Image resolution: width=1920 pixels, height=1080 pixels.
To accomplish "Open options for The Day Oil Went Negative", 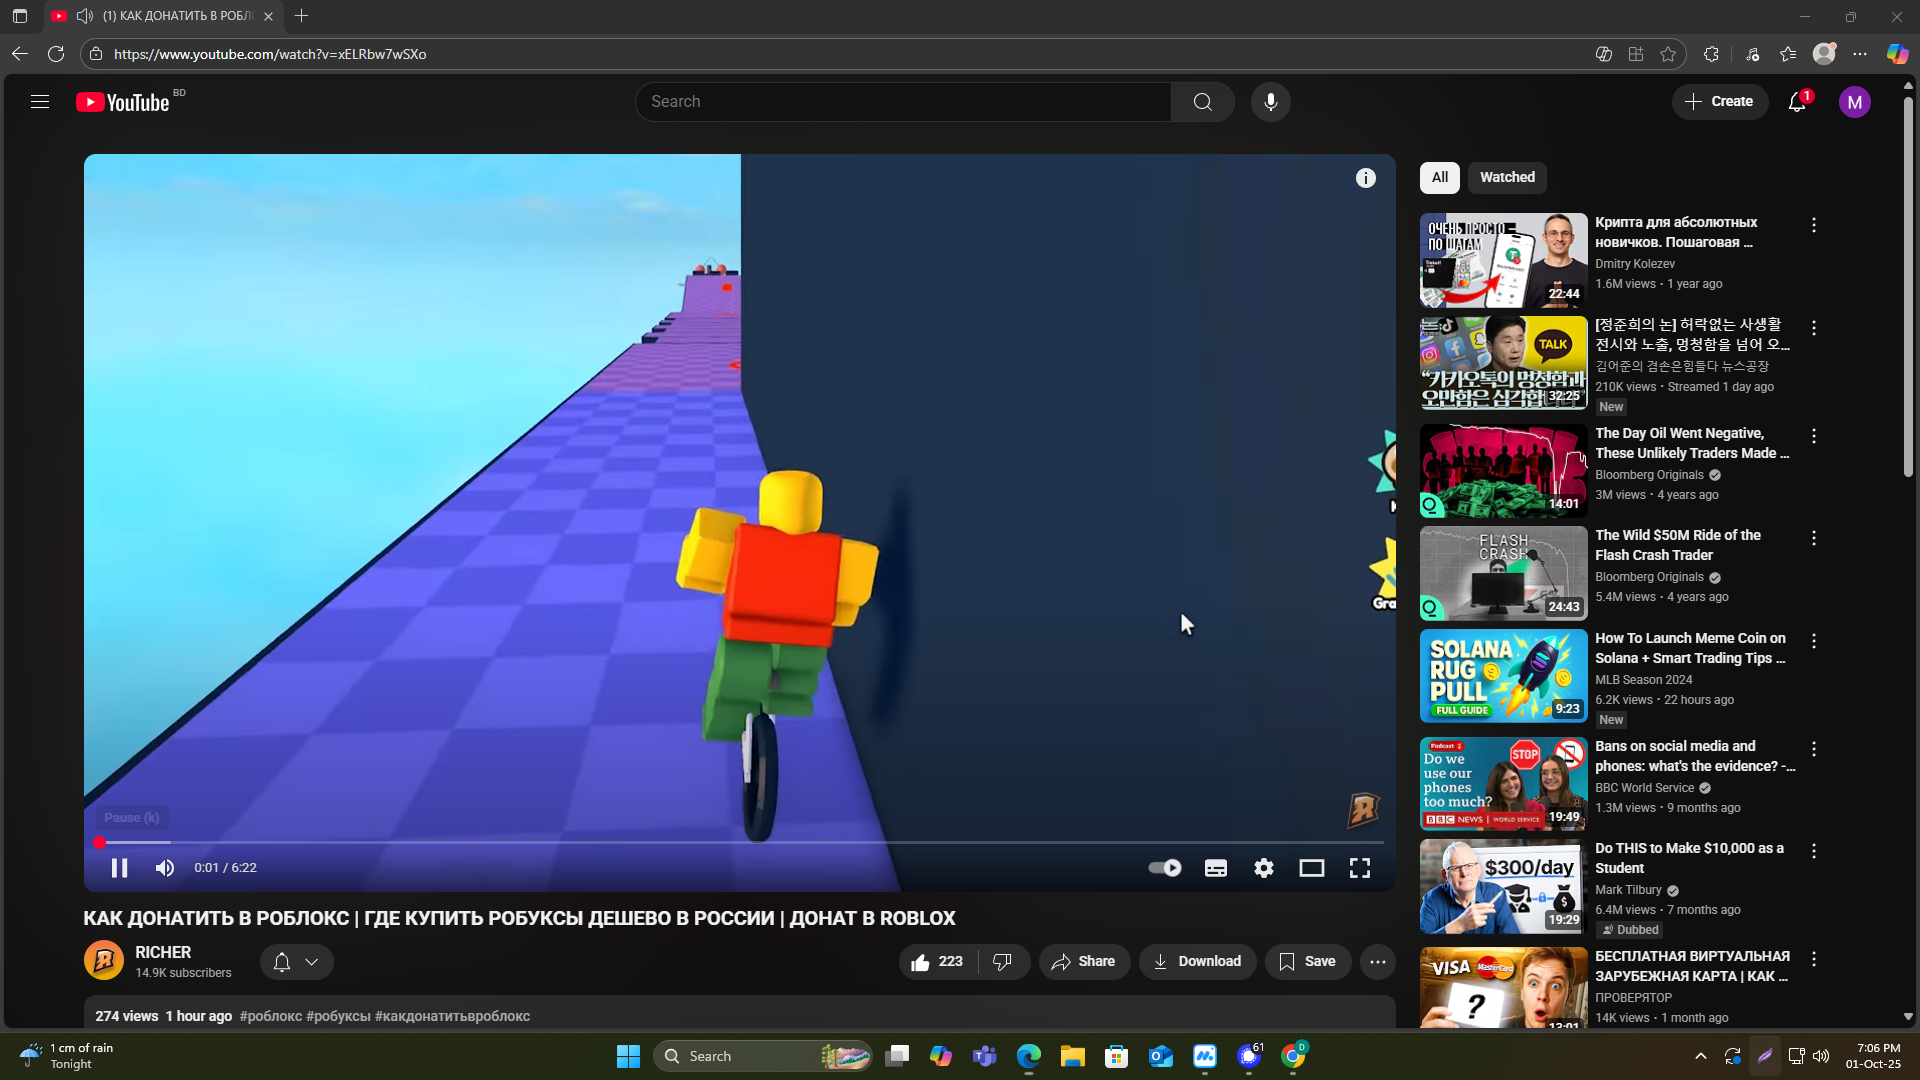I will (x=1814, y=436).
